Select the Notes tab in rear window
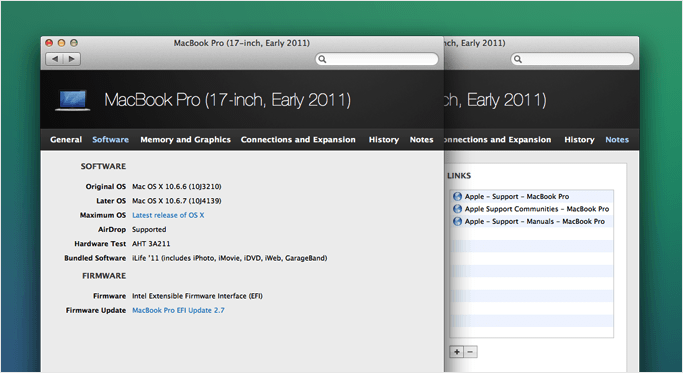Viewport: 683px width, 373px height. click(x=617, y=139)
